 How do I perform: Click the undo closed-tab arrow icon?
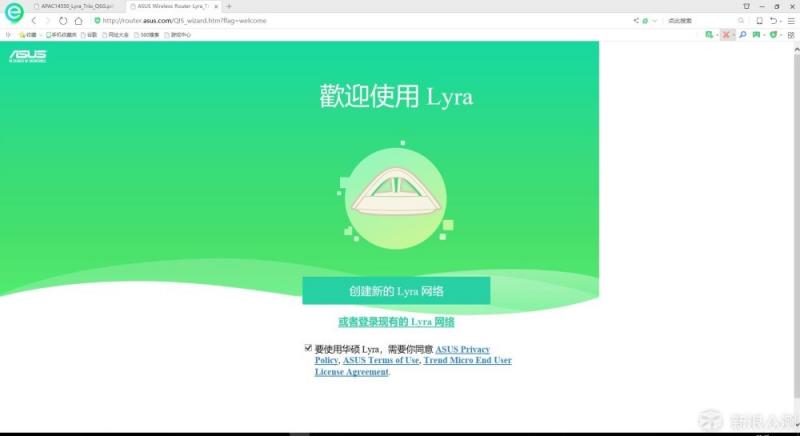tap(773, 21)
